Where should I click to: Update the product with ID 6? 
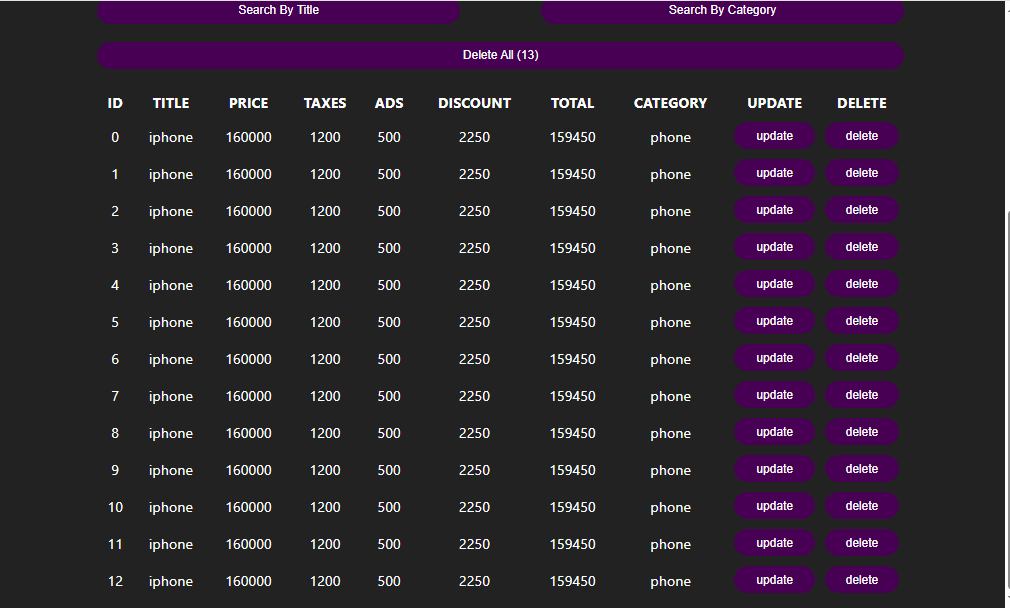(774, 358)
